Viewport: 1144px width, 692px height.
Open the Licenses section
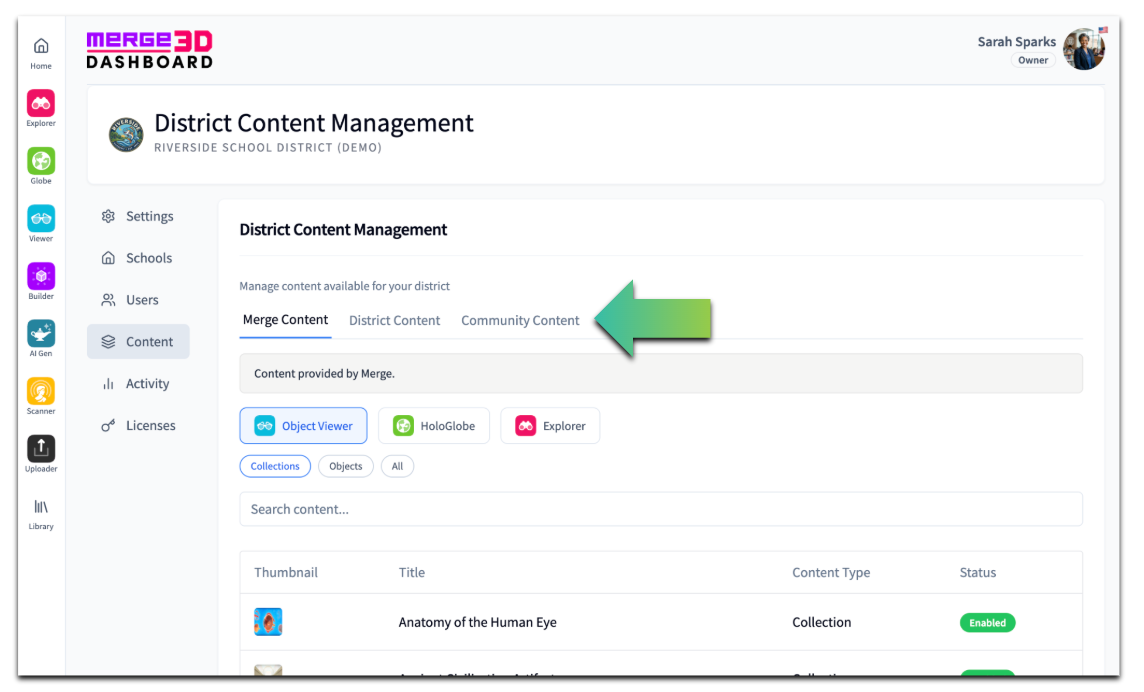tap(138, 426)
